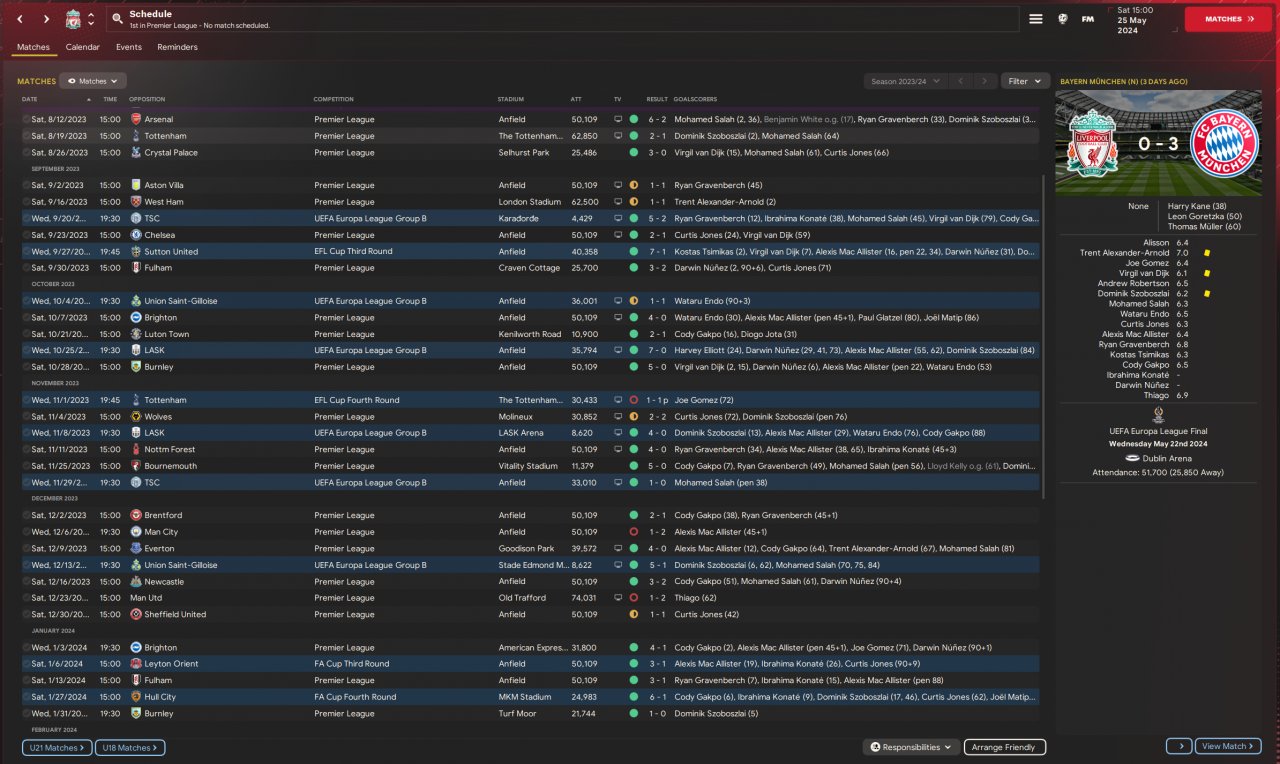Open the FM menu icon
This screenshot has width=1280, height=764.
click(x=1088, y=19)
